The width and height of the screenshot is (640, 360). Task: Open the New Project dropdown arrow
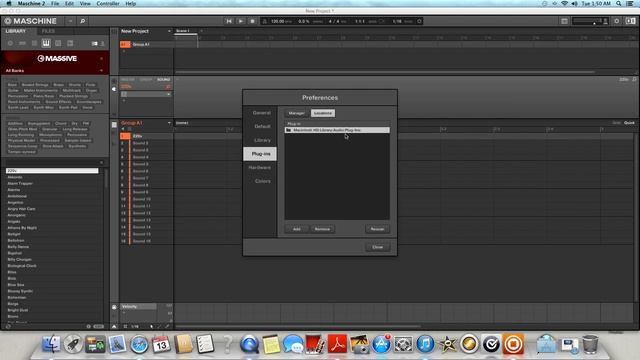[x=169, y=31]
